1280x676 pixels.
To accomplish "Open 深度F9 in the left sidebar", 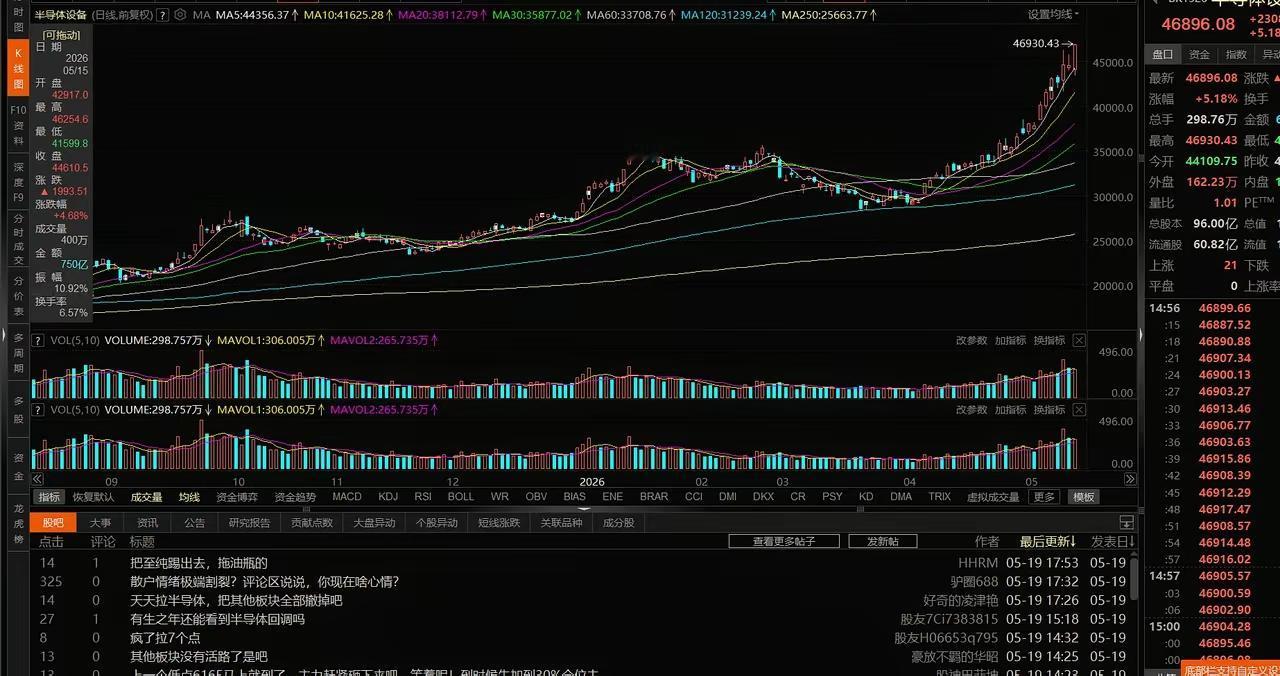I will point(18,183).
